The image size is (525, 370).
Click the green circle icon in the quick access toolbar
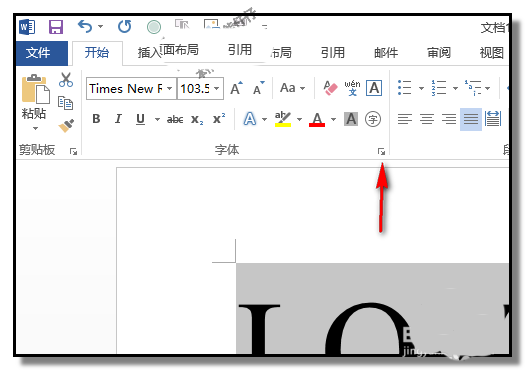pos(154,27)
